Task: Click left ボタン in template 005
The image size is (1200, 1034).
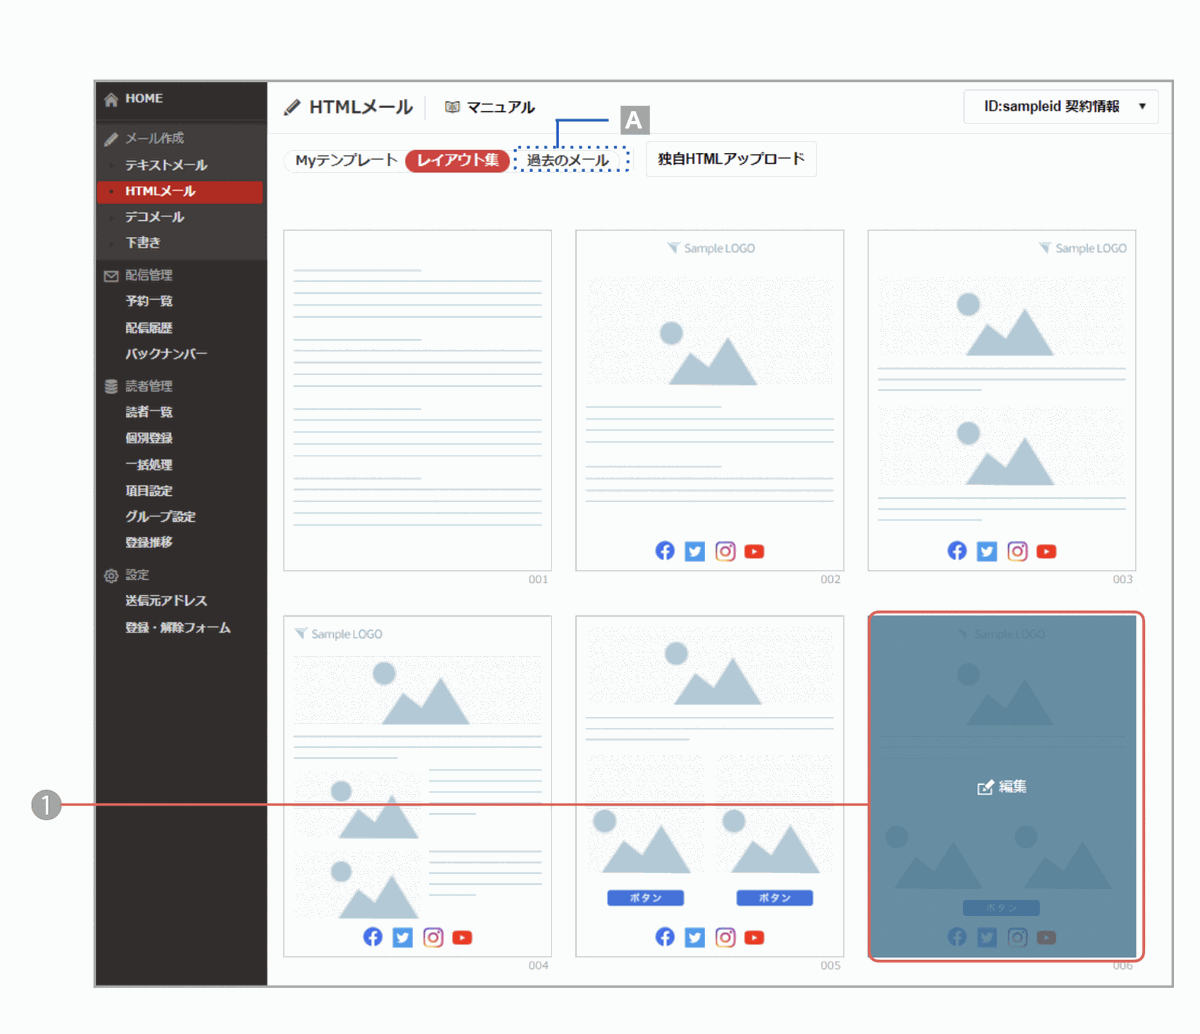Action: (646, 898)
